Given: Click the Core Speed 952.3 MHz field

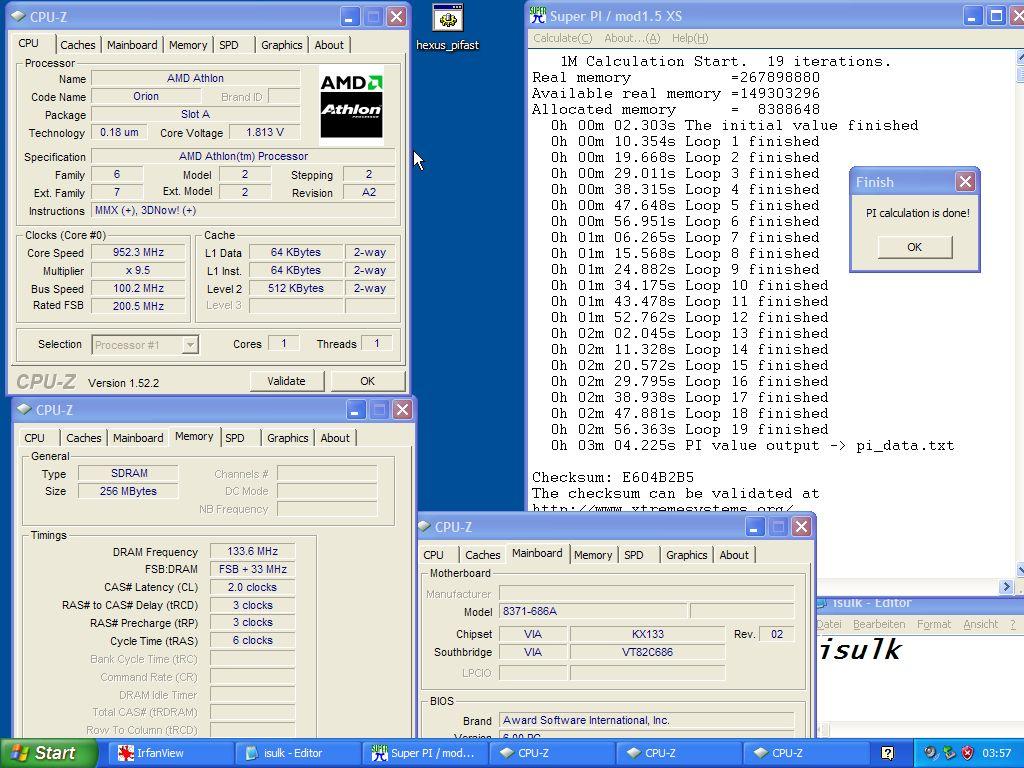Looking at the screenshot, I should click(x=138, y=252).
